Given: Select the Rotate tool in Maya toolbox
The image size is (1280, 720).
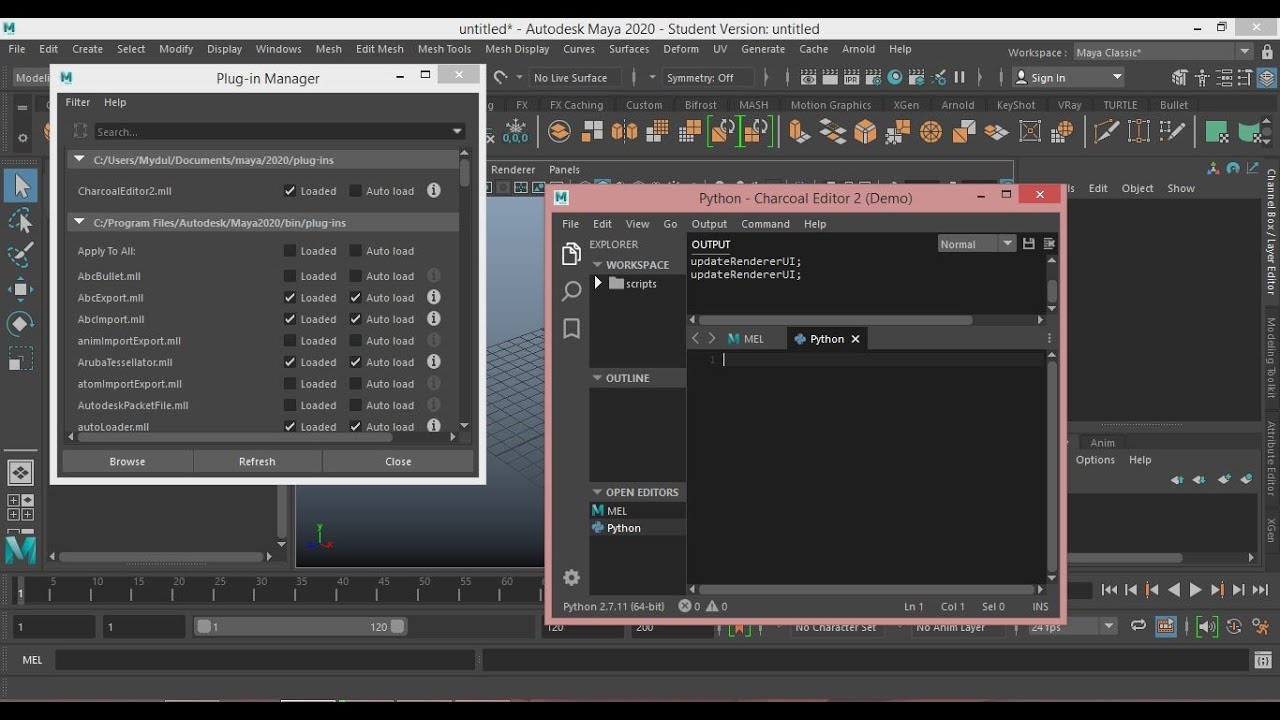Looking at the screenshot, I should [21, 323].
